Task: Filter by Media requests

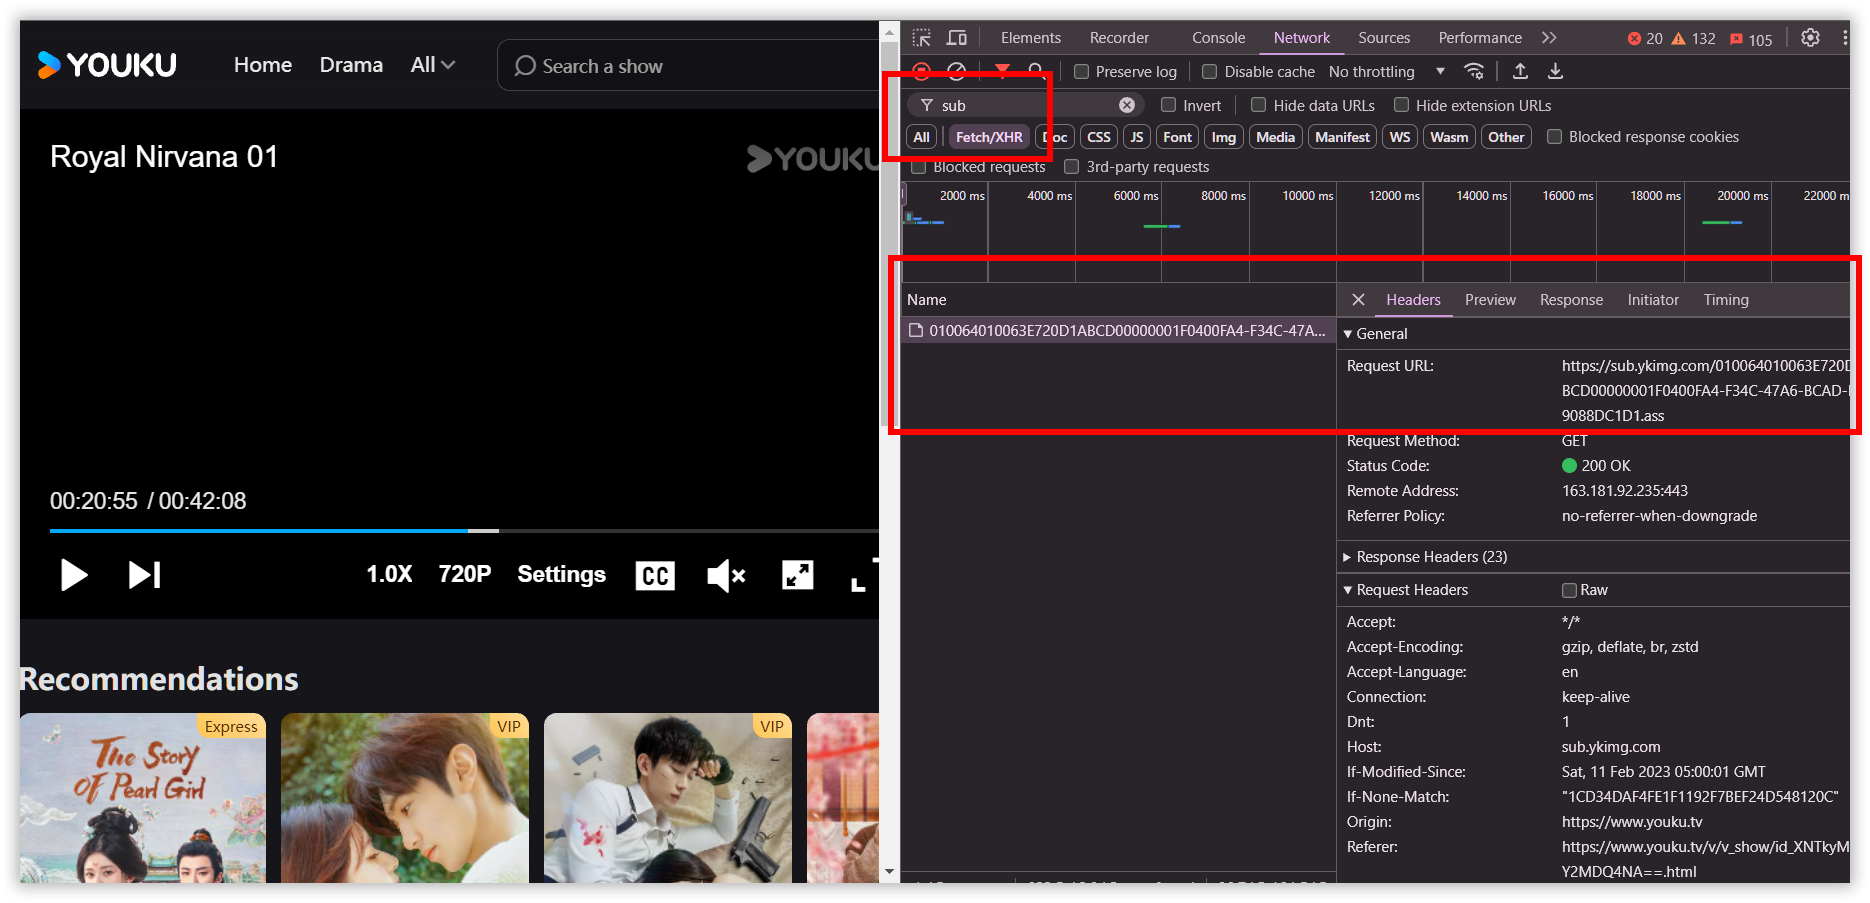Action: [1275, 137]
